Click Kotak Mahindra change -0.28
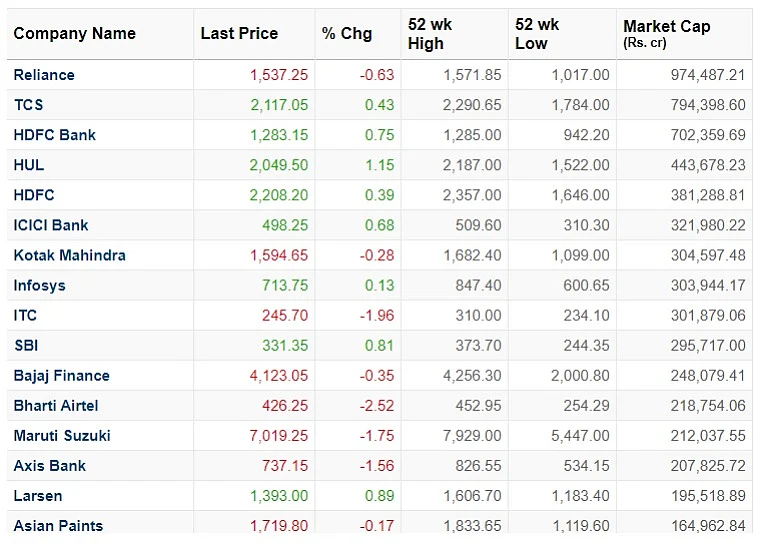The width and height of the screenshot is (761, 544). coord(377,255)
